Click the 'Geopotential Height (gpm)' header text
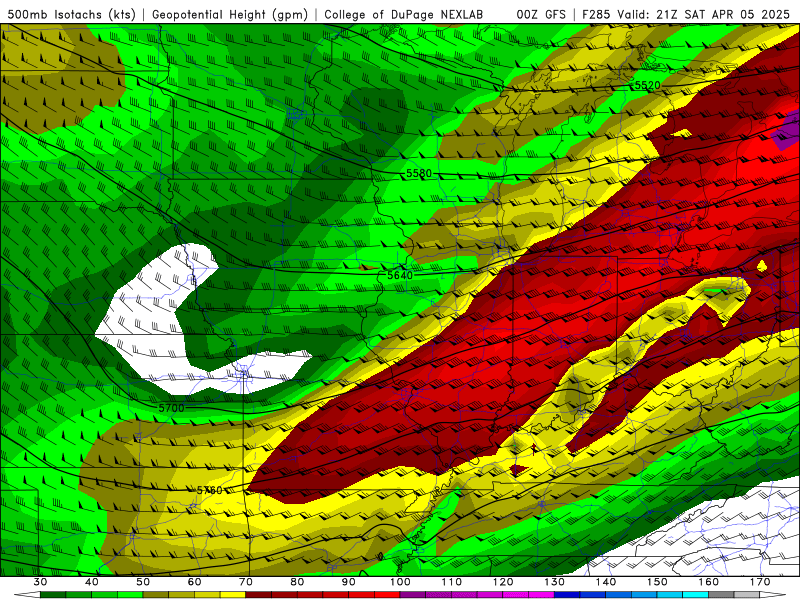The height and width of the screenshot is (600, 800). [230, 14]
